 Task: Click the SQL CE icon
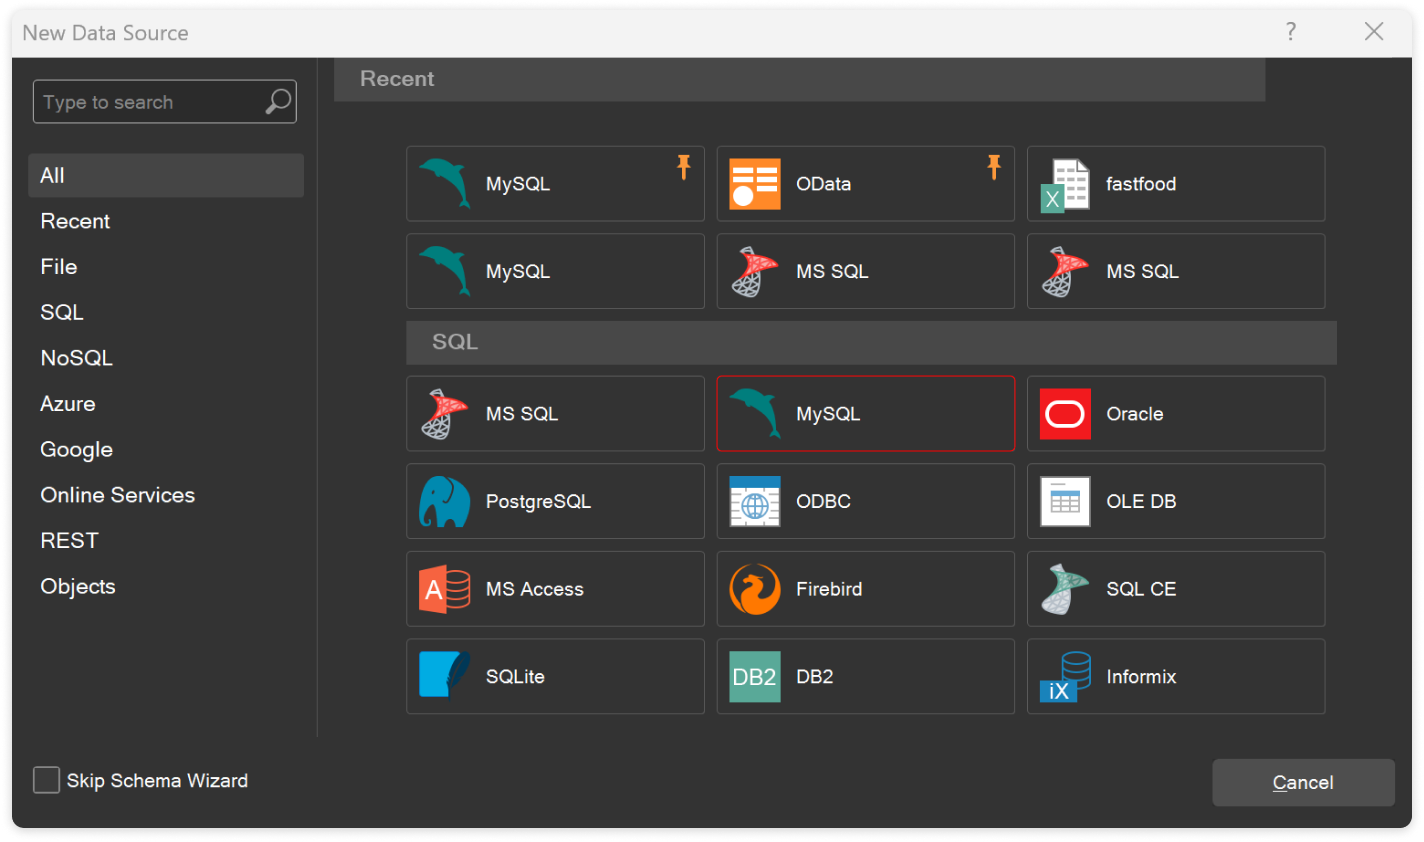click(1065, 589)
